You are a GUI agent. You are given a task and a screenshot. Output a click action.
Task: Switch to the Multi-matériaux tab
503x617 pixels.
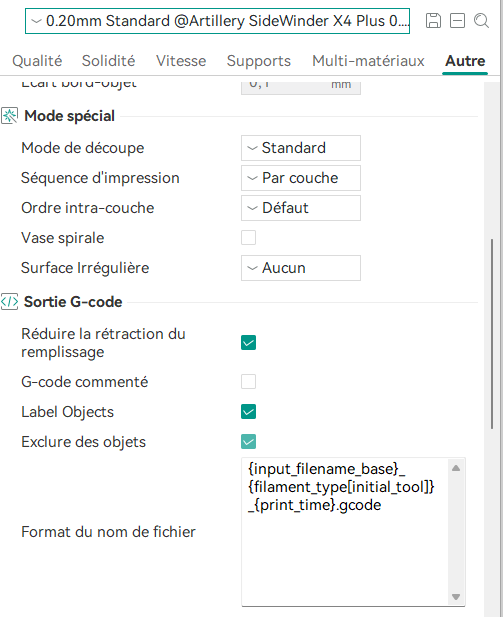pyautogui.click(x=368, y=61)
